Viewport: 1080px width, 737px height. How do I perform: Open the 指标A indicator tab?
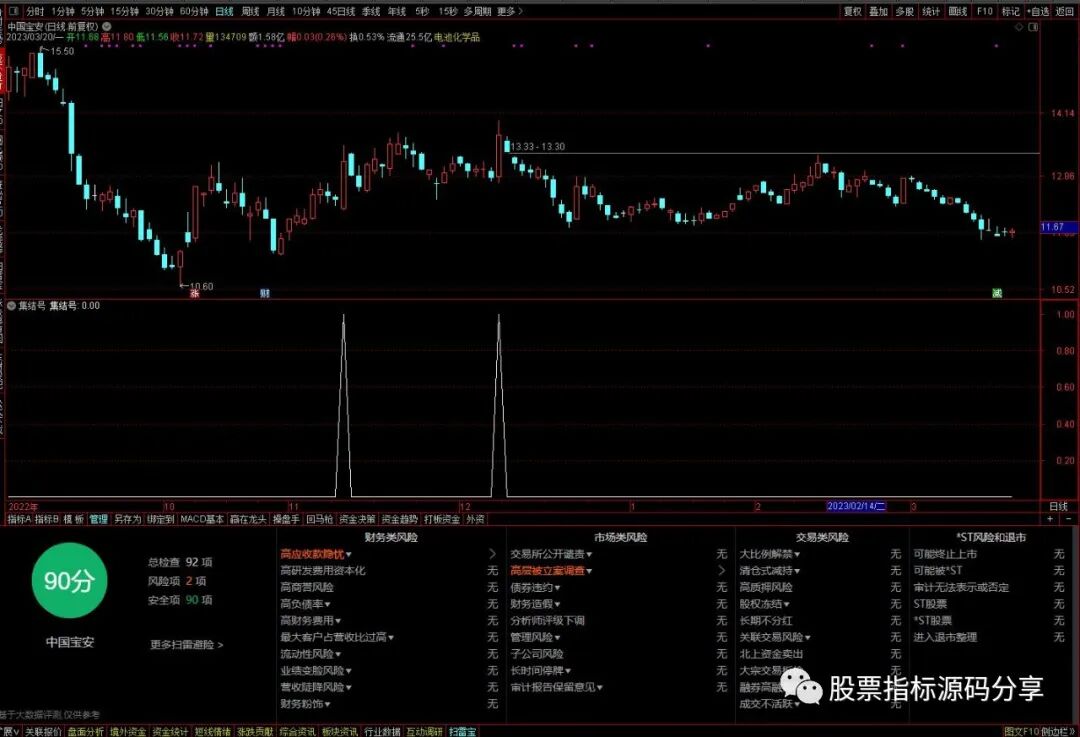coord(19,519)
